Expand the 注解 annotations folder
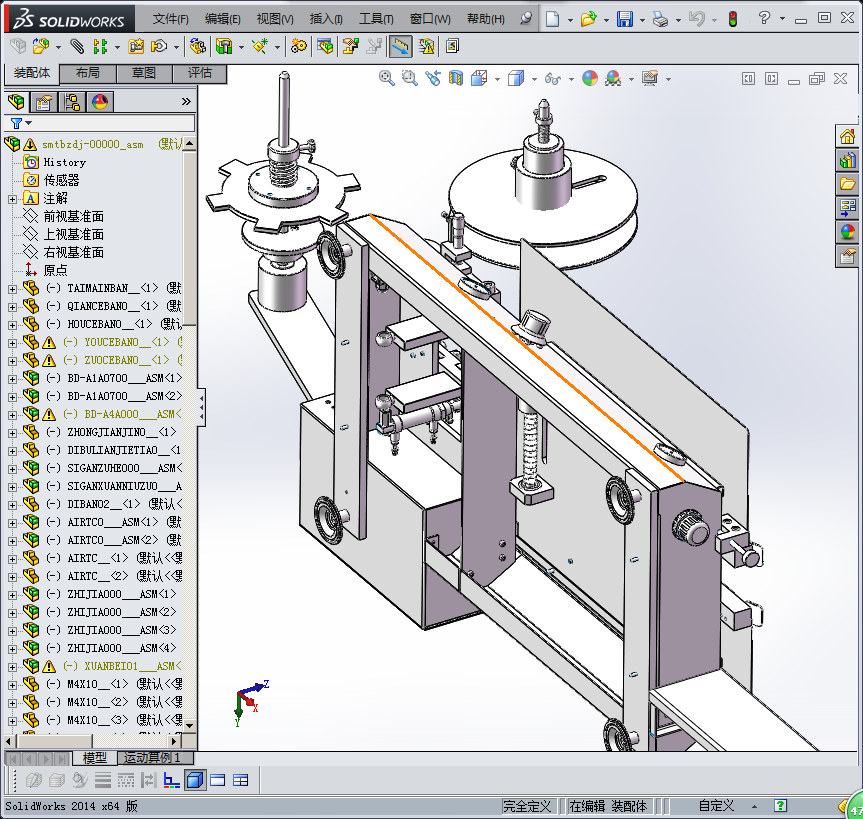 click(x=12, y=198)
